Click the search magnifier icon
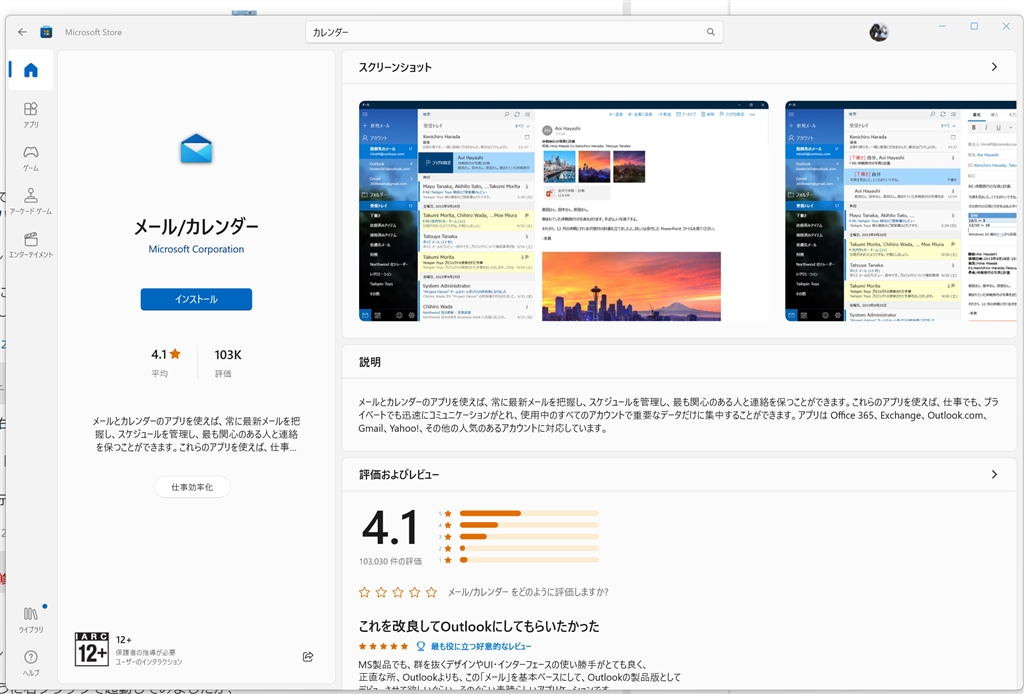Image resolution: width=1024 pixels, height=694 pixels. click(711, 32)
